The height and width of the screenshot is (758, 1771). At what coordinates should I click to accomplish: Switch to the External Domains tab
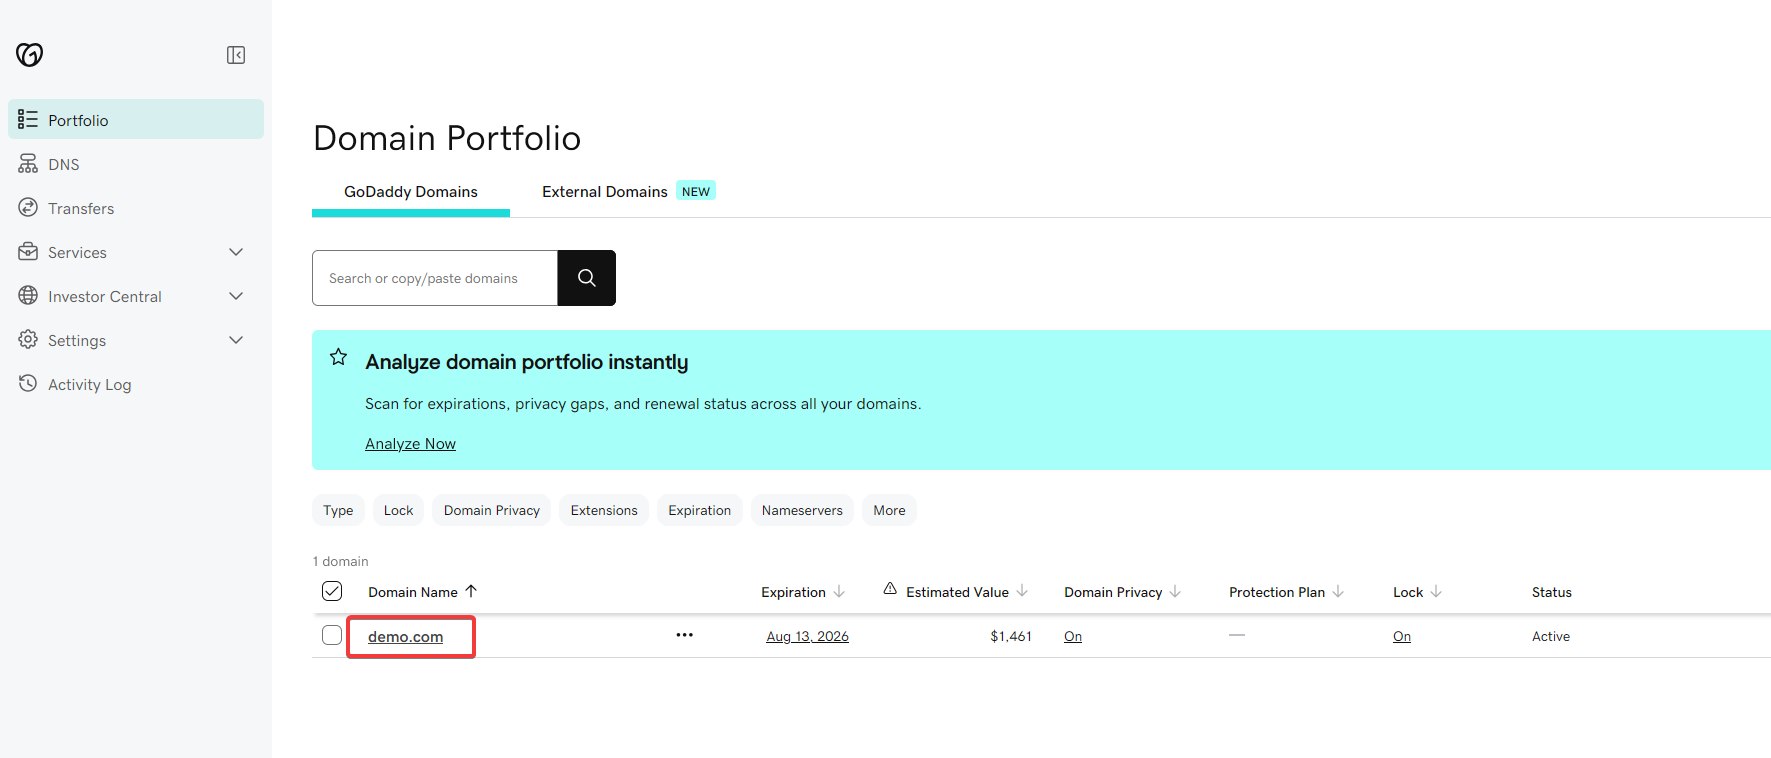[605, 192]
